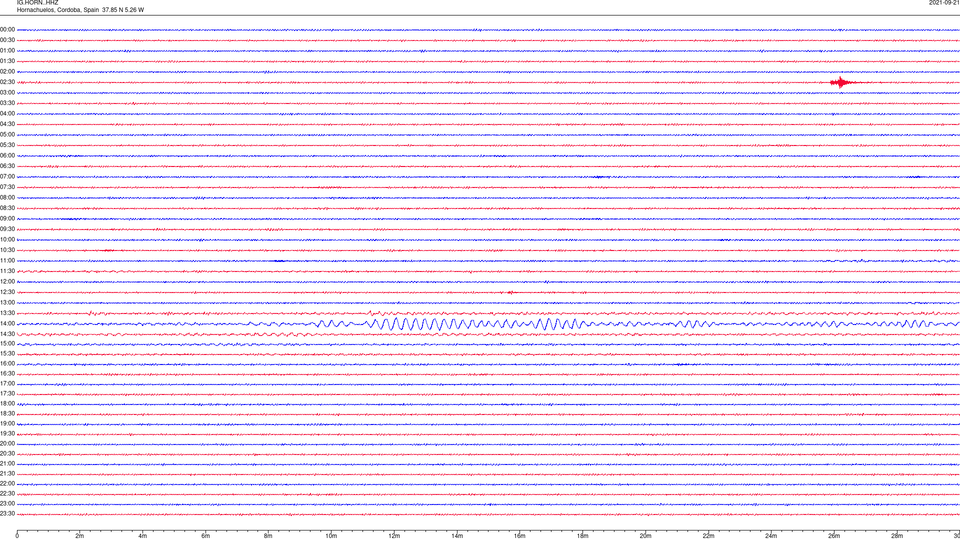960x540 pixels.
Task: Click the 04:00 row time label
Action: click(7, 113)
